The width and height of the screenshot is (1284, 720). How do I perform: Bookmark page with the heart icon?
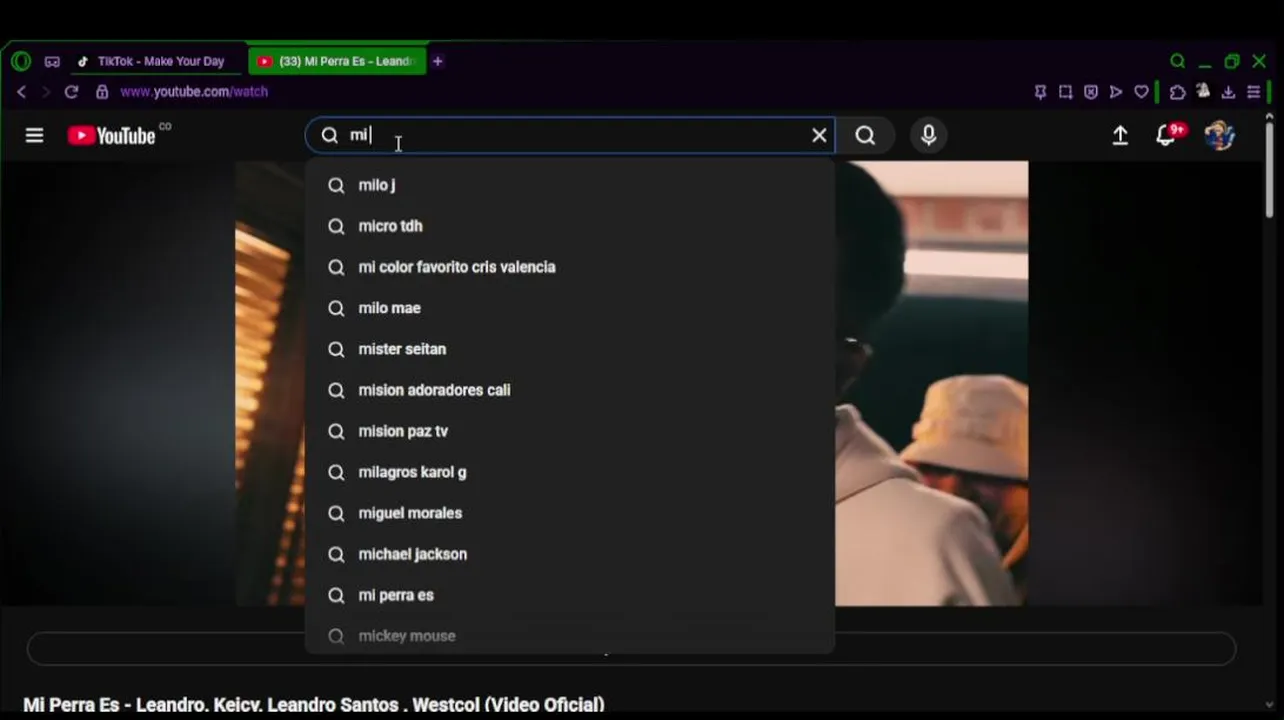pos(1141,92)
